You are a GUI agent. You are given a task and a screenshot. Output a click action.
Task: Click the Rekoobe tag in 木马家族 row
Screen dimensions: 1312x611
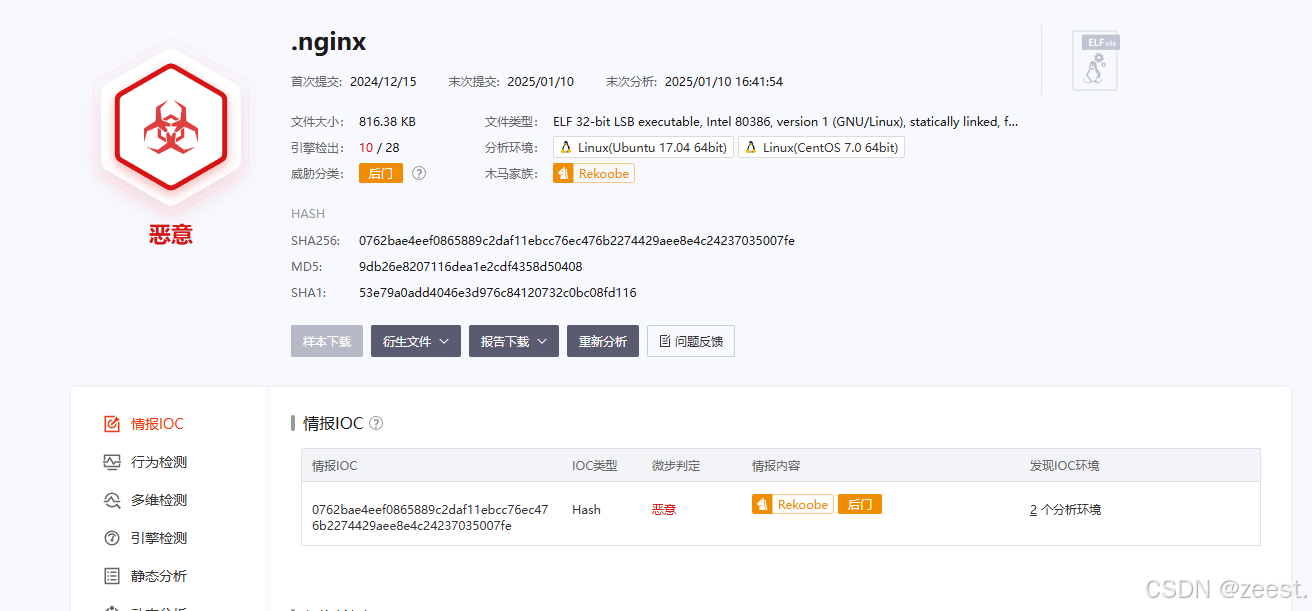pos(594,173)
